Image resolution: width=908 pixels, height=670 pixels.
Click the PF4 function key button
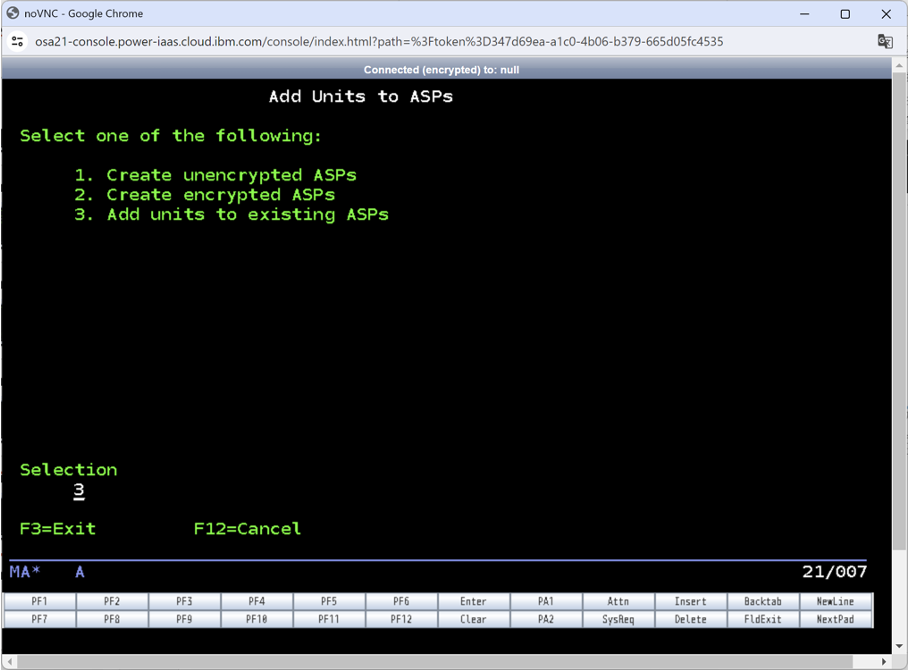click(x=257, y=601)
